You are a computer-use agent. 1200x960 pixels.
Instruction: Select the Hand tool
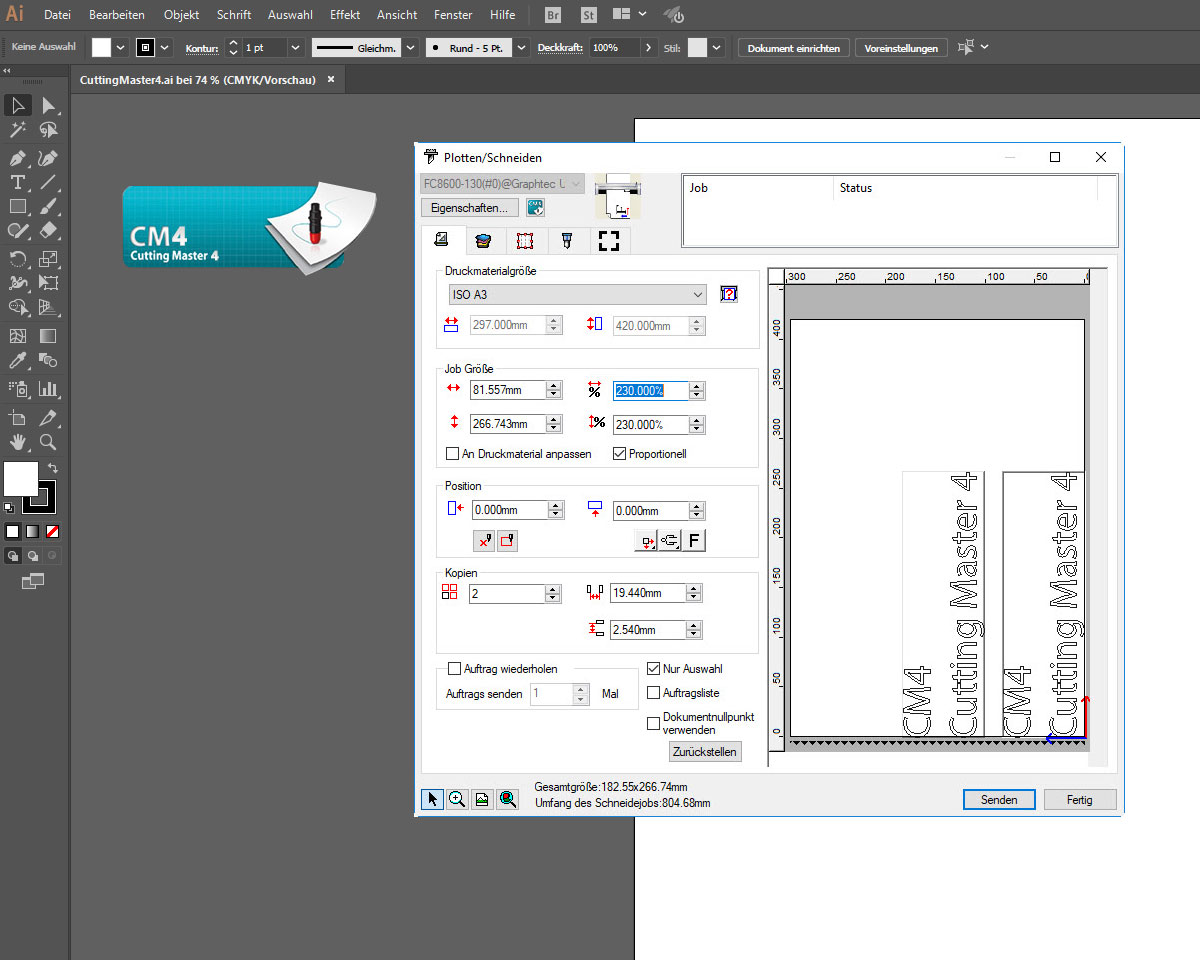click(18, 442)
